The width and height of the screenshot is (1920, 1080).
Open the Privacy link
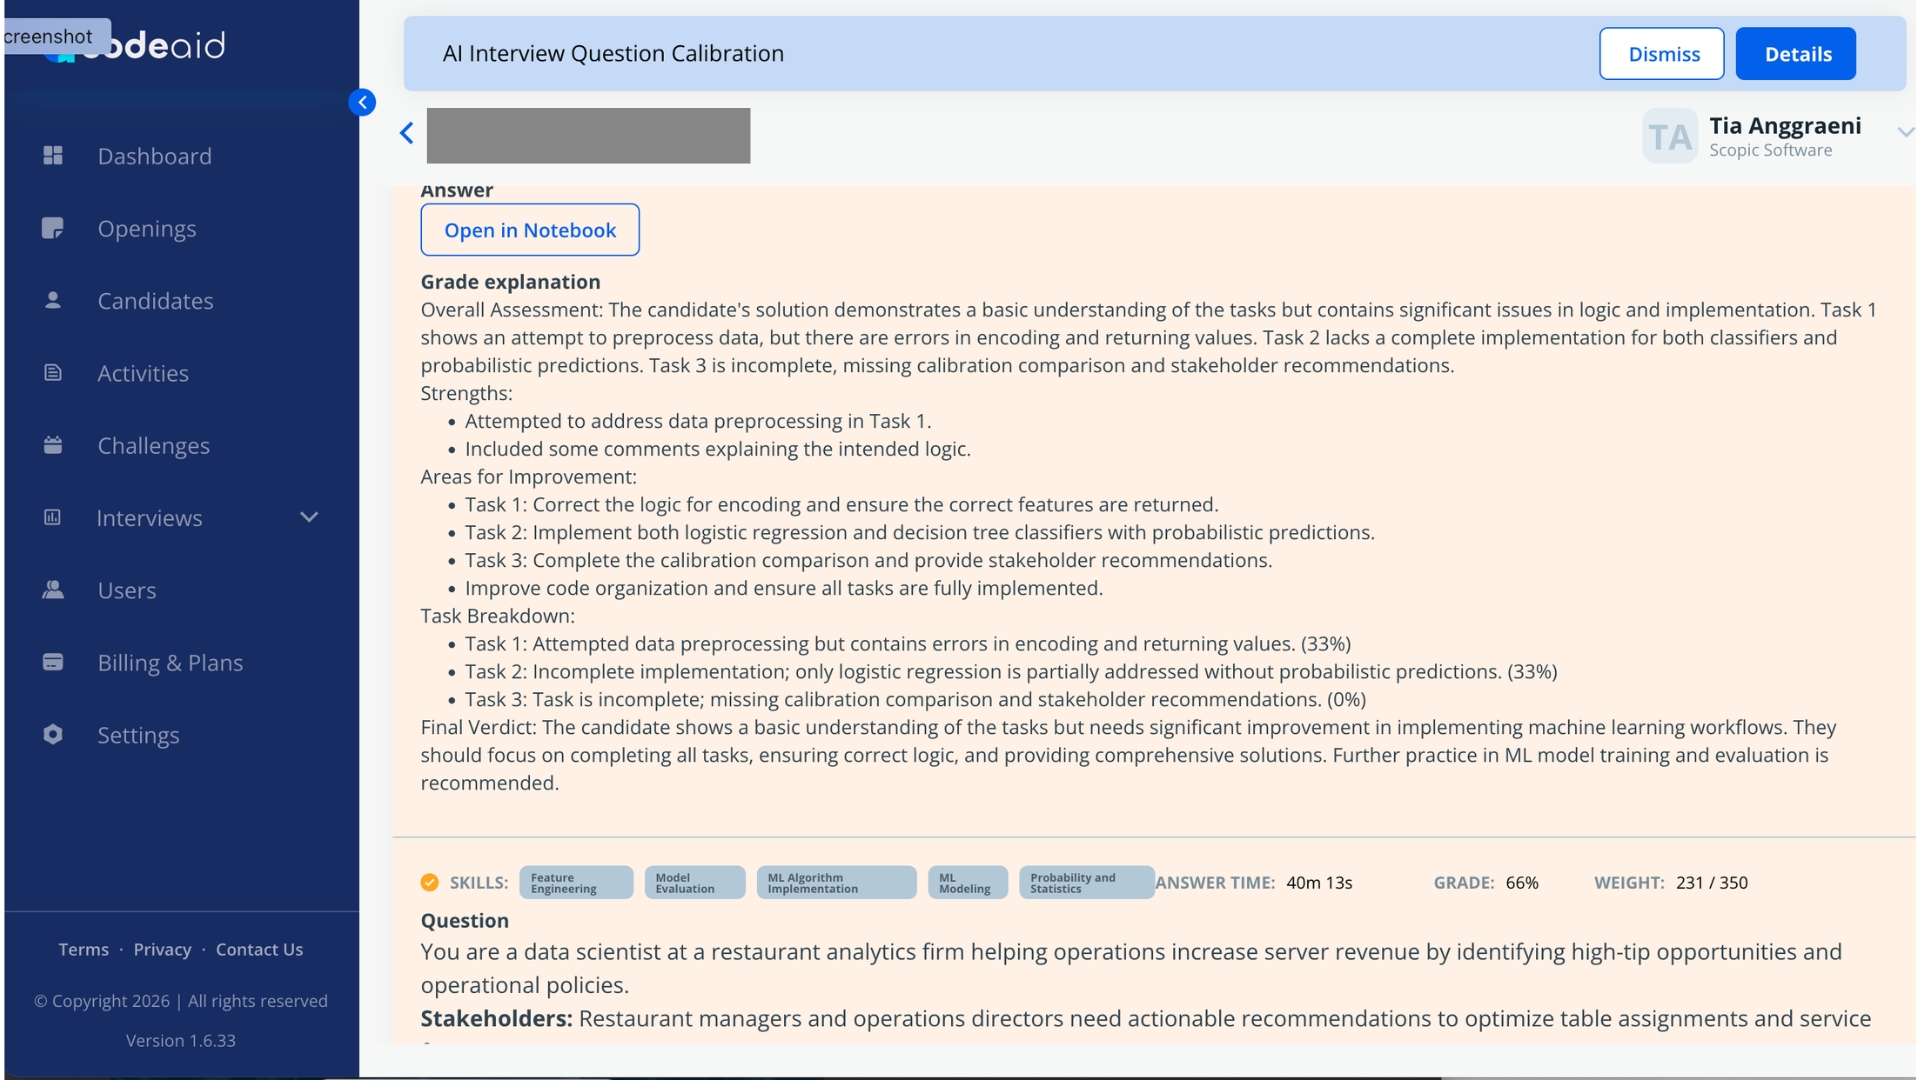162,949
